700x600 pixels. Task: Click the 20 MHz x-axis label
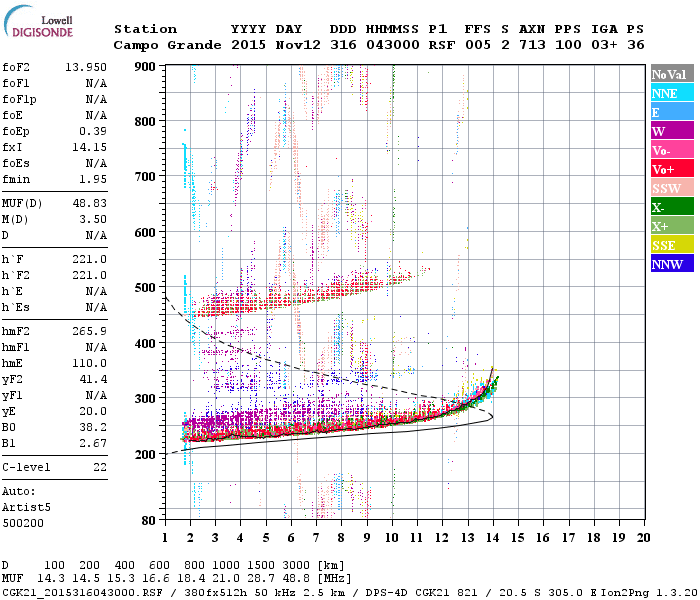643,538
